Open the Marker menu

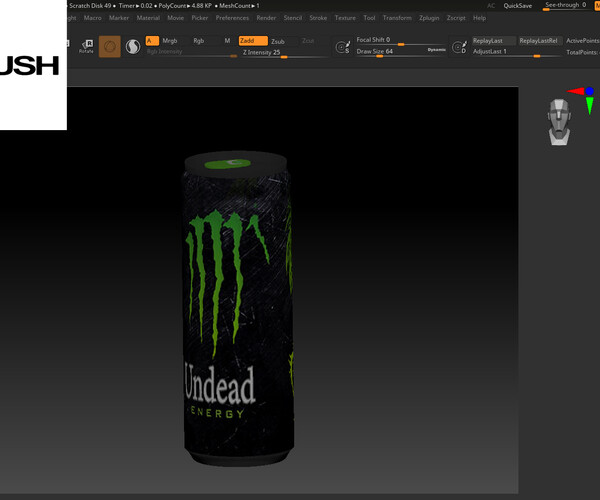pyautogui.click(x=119, y=18)
